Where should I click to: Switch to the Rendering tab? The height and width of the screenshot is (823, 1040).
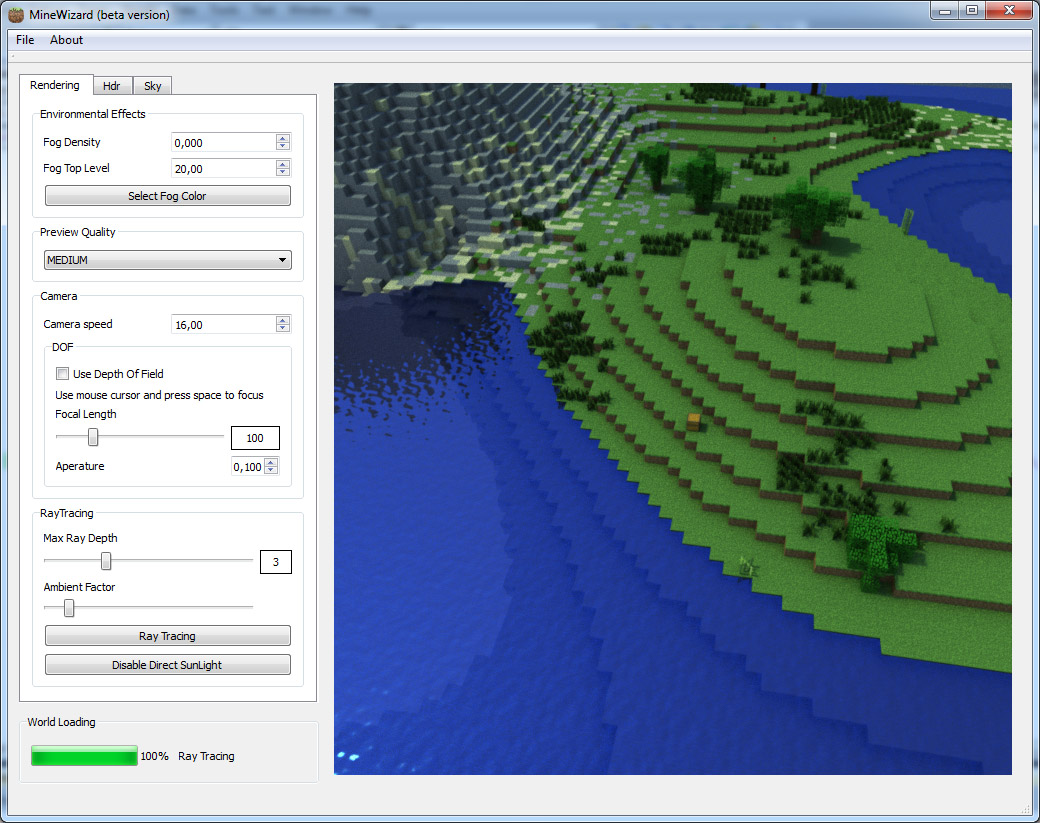55,85
